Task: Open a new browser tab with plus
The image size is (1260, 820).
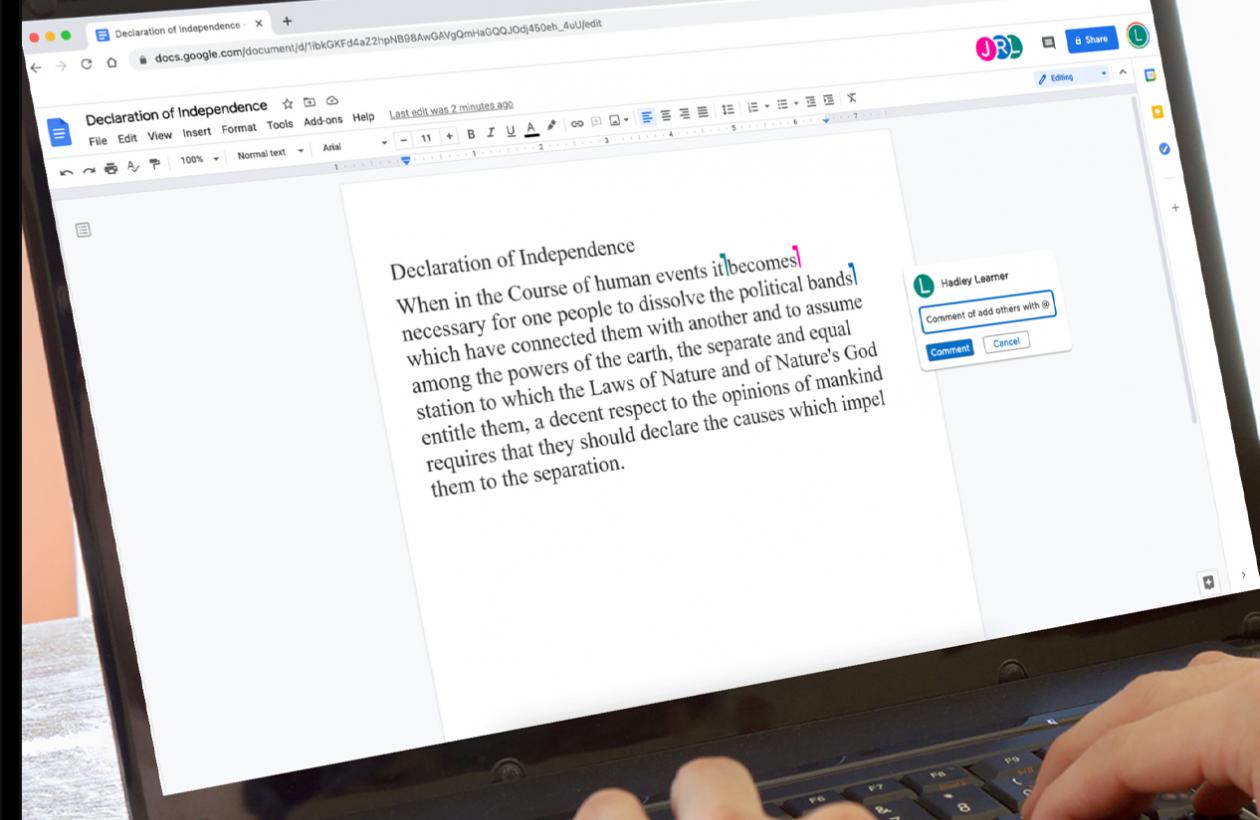Action: (x=287, y=20)
